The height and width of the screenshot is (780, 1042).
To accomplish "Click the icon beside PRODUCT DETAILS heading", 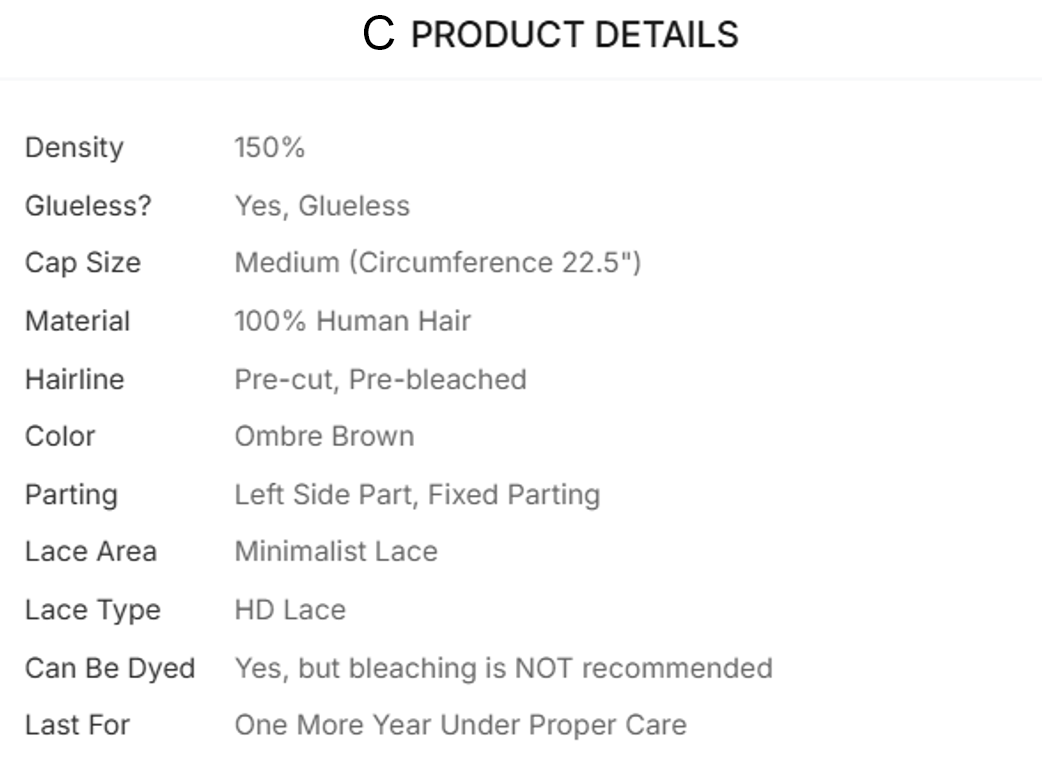I will click(x=379, y=35).
